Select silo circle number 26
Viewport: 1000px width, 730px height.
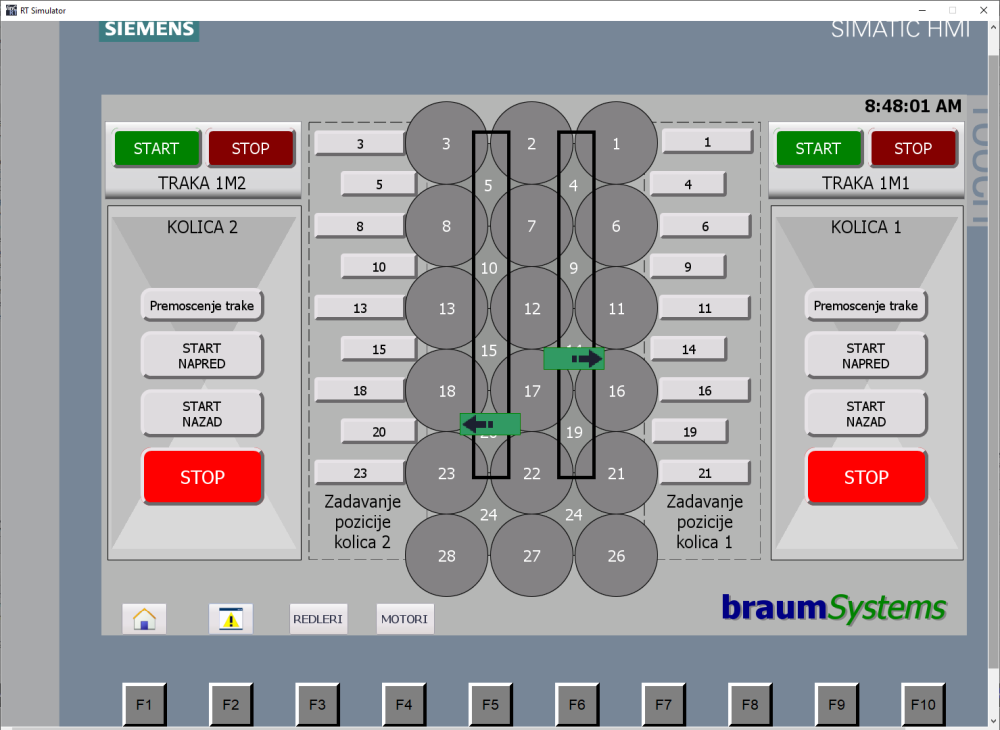pyautogui.click(x=616, y=556)
